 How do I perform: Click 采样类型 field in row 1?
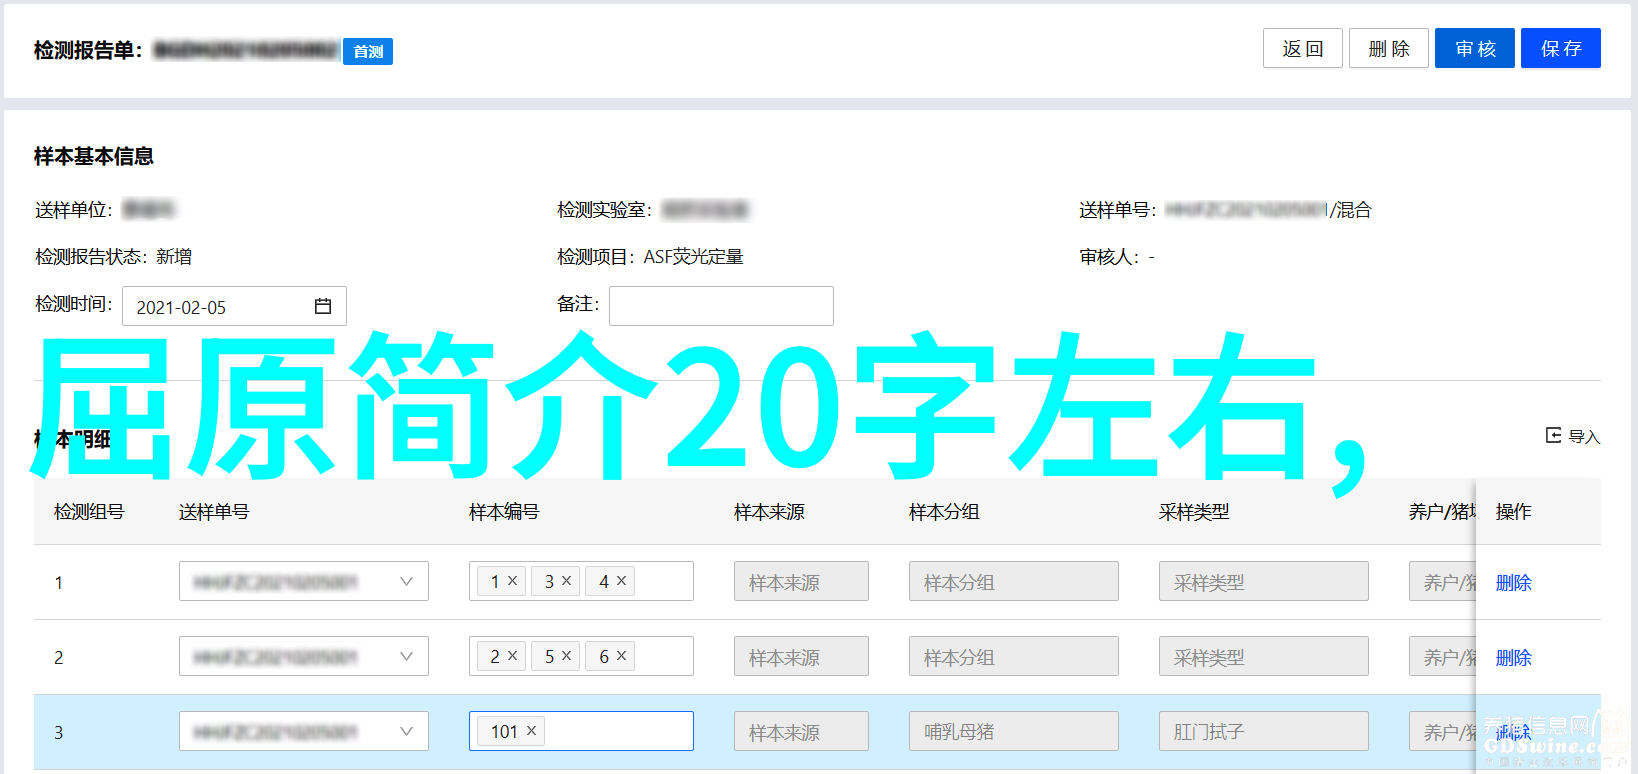[x=1263, y=581]
